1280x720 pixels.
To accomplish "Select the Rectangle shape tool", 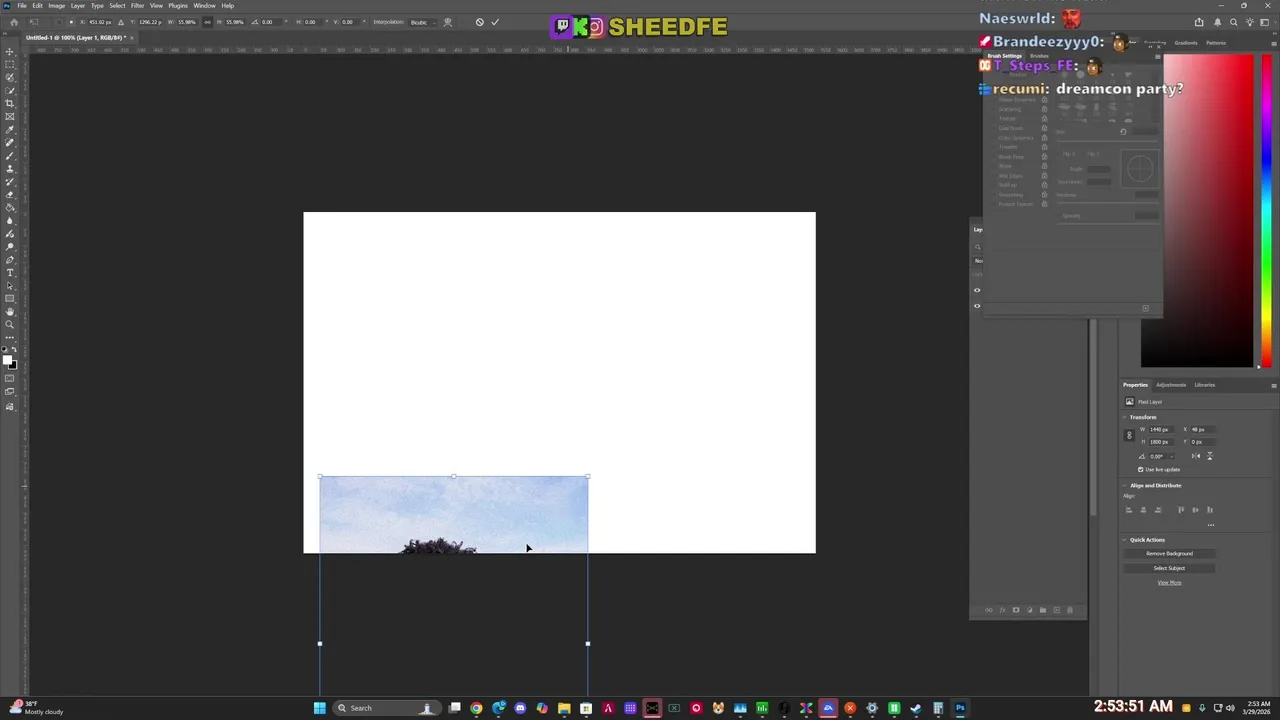I will tap(10, 298).
